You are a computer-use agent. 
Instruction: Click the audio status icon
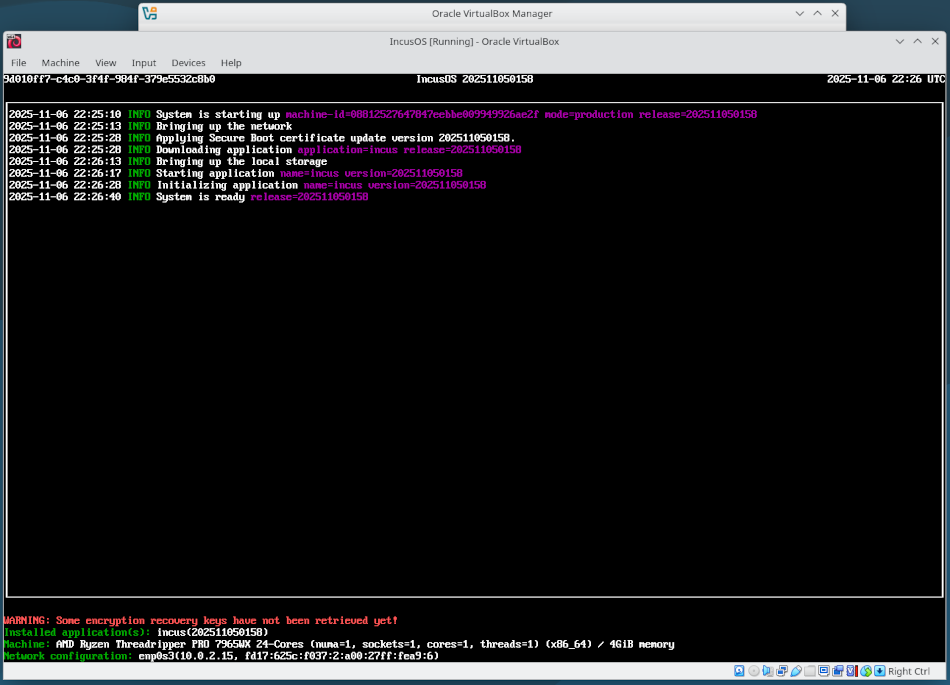(766, 670)
